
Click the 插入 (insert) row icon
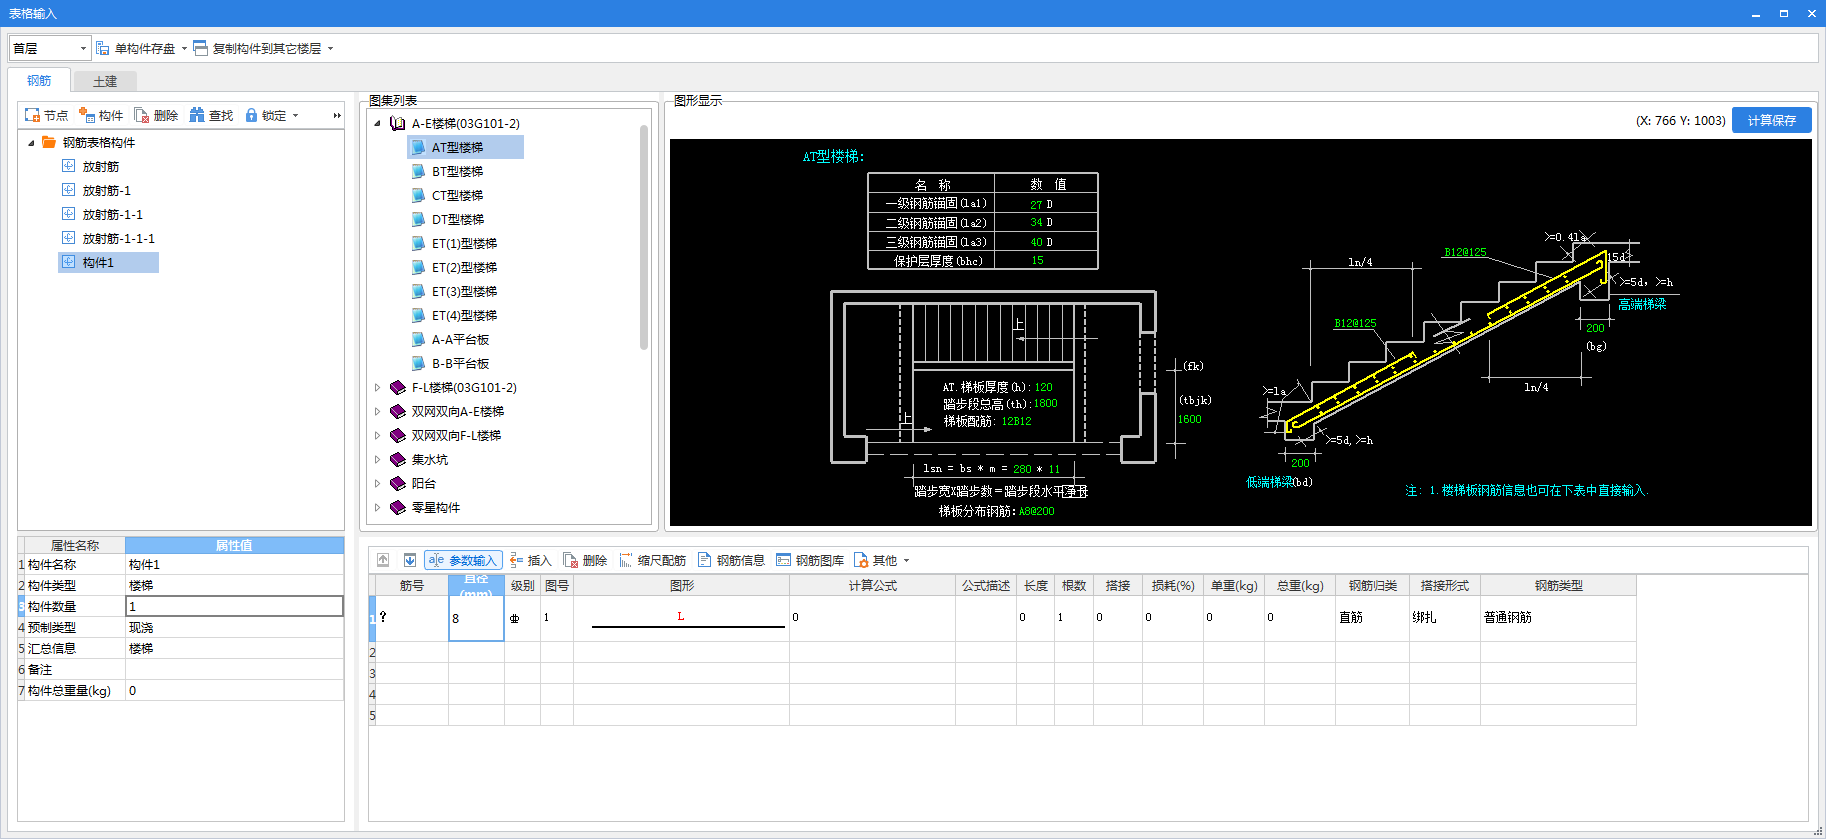[516, 560]
